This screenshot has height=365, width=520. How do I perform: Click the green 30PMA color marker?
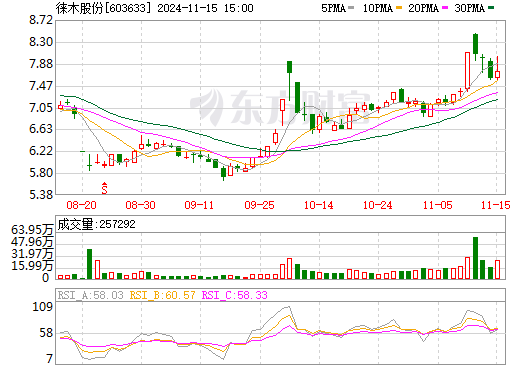(x=491, y=8)
